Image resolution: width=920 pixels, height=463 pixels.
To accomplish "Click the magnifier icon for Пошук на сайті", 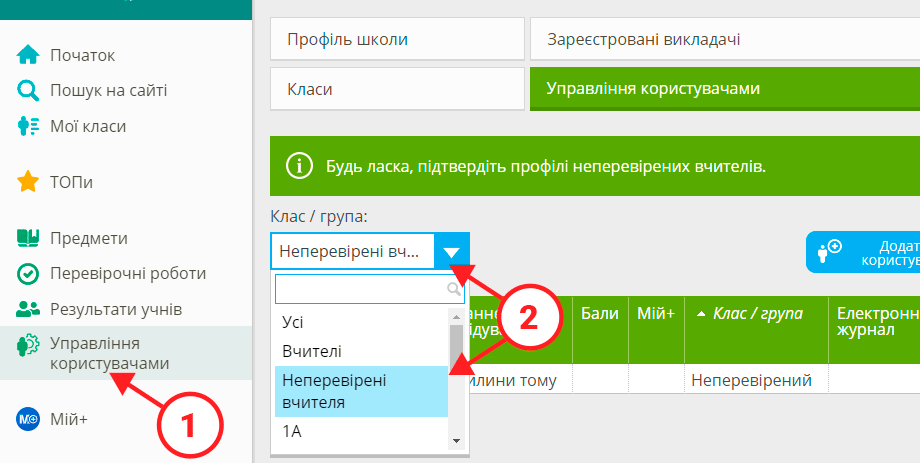I will (x=28, y=91).
